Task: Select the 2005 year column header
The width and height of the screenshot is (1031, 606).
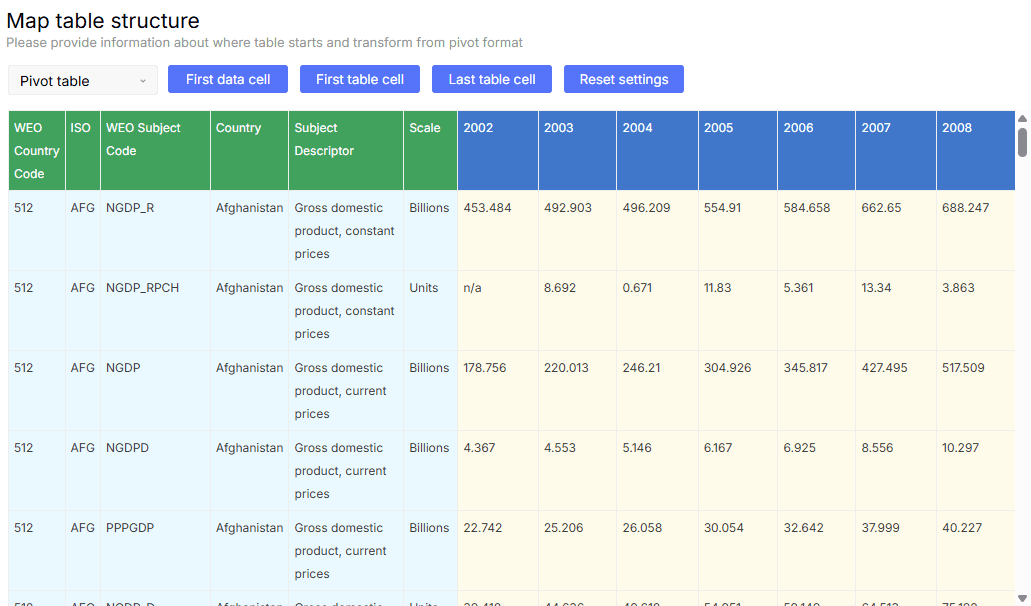Action: [x=738, y=151]
